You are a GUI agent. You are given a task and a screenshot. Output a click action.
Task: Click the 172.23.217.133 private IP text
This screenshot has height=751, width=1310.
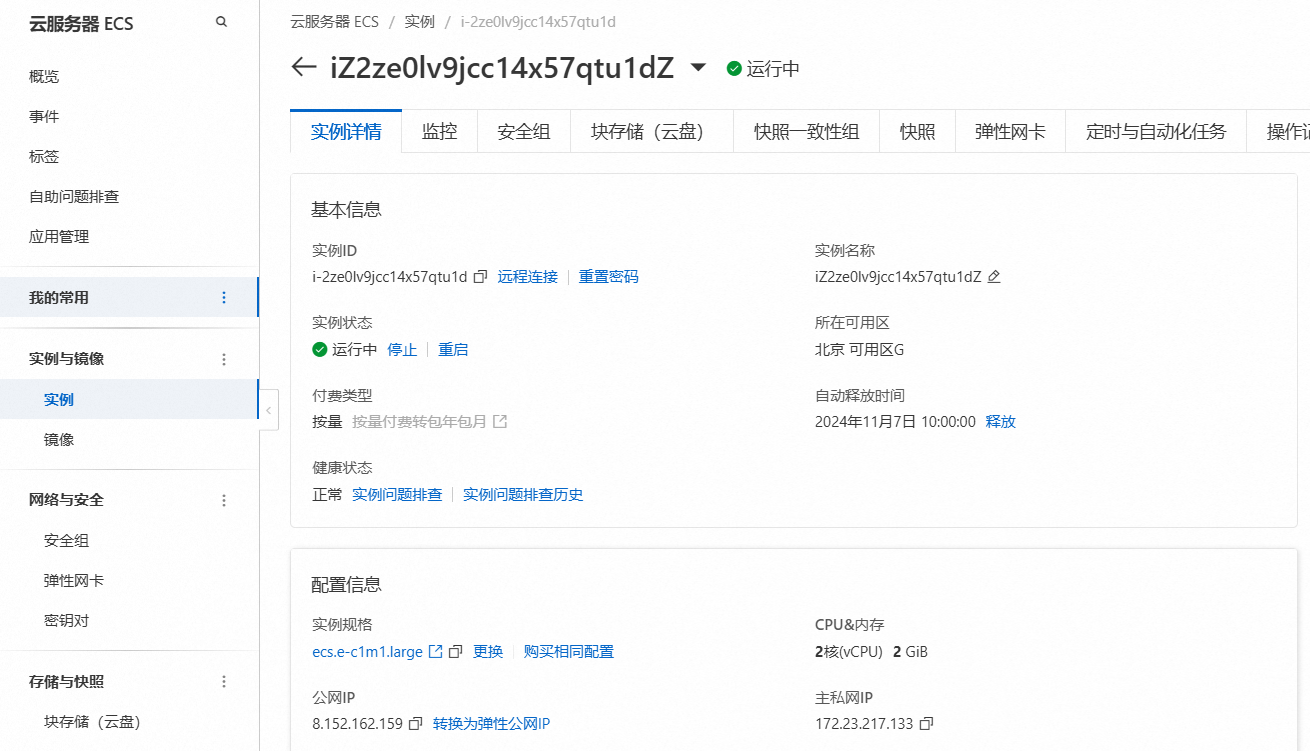864,724
